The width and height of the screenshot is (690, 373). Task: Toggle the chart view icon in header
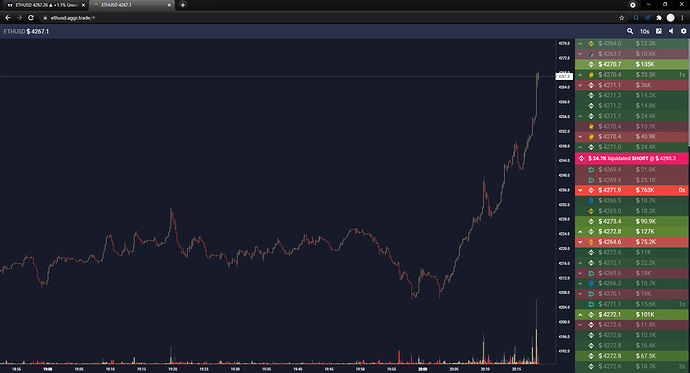click(658, 31)
